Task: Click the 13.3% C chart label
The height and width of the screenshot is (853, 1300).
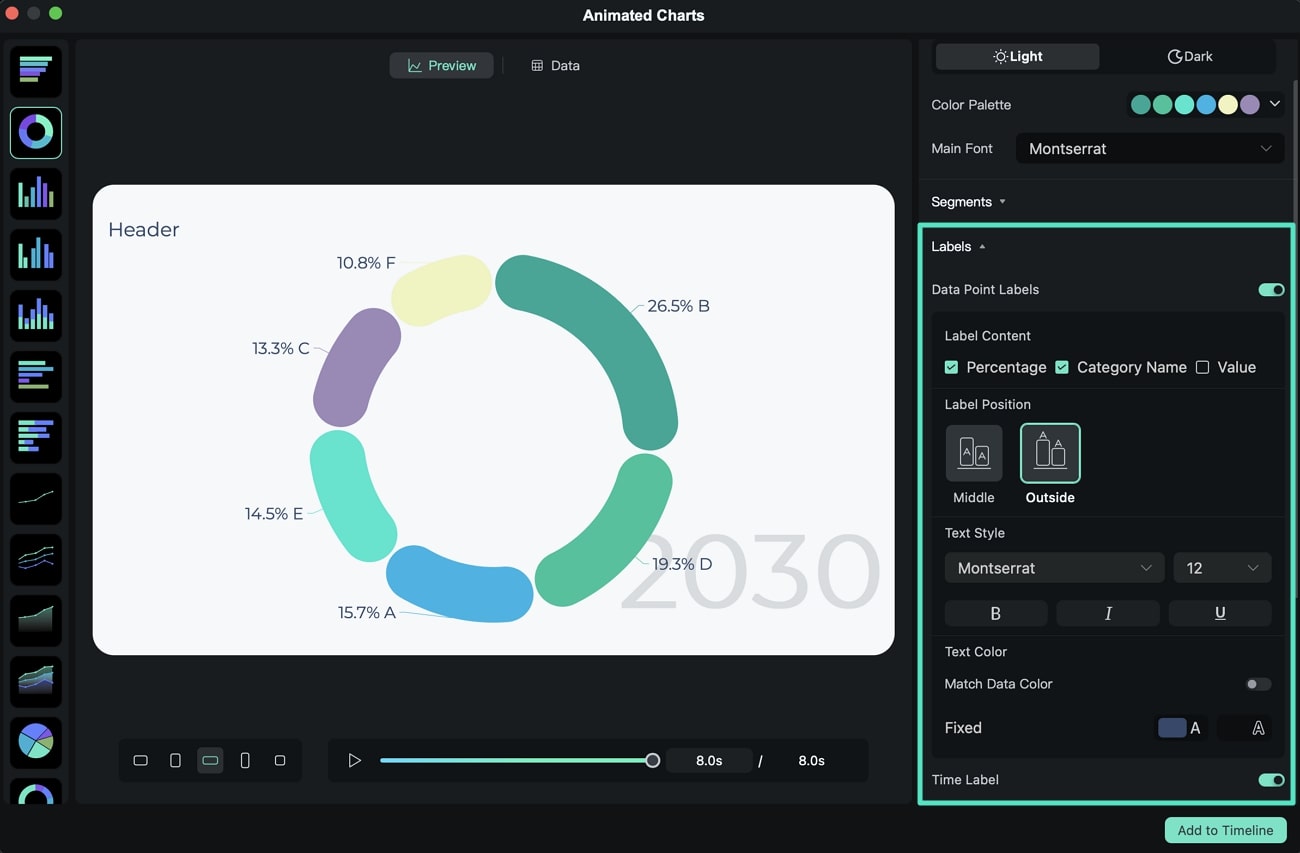Action: coord(281,348)
